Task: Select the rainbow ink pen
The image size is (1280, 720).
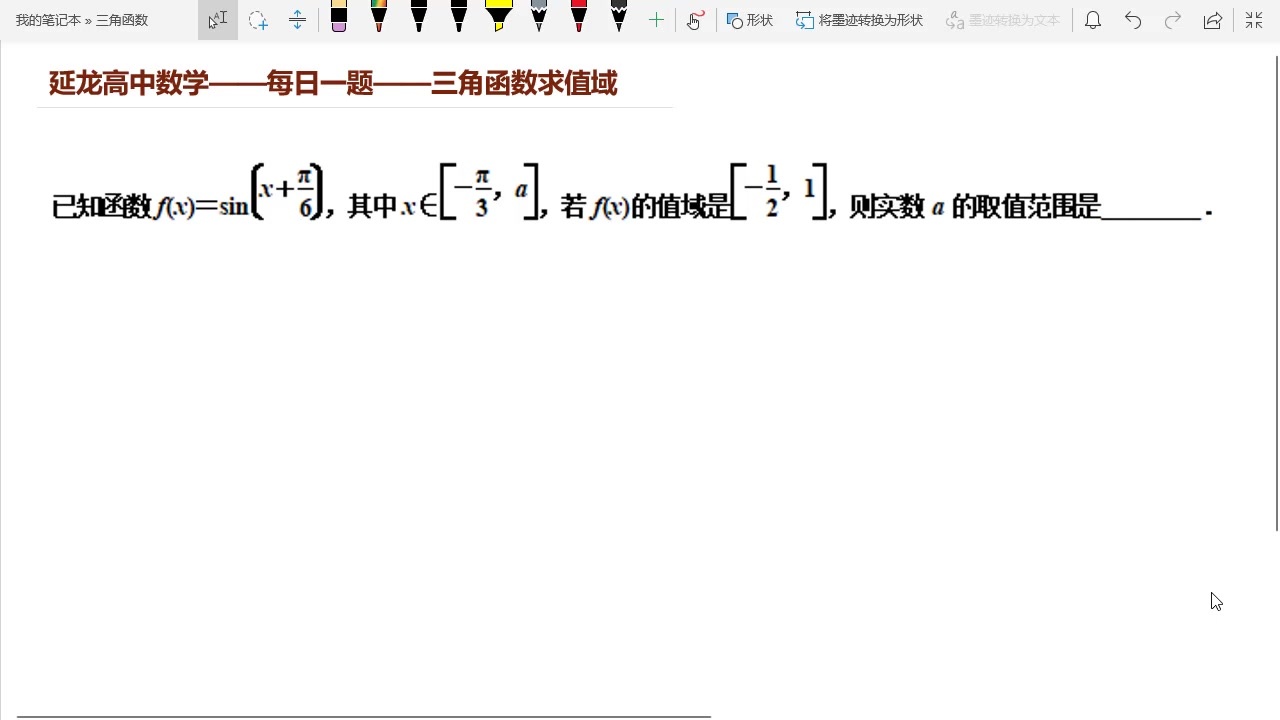Action: click(x=379, y=17)
